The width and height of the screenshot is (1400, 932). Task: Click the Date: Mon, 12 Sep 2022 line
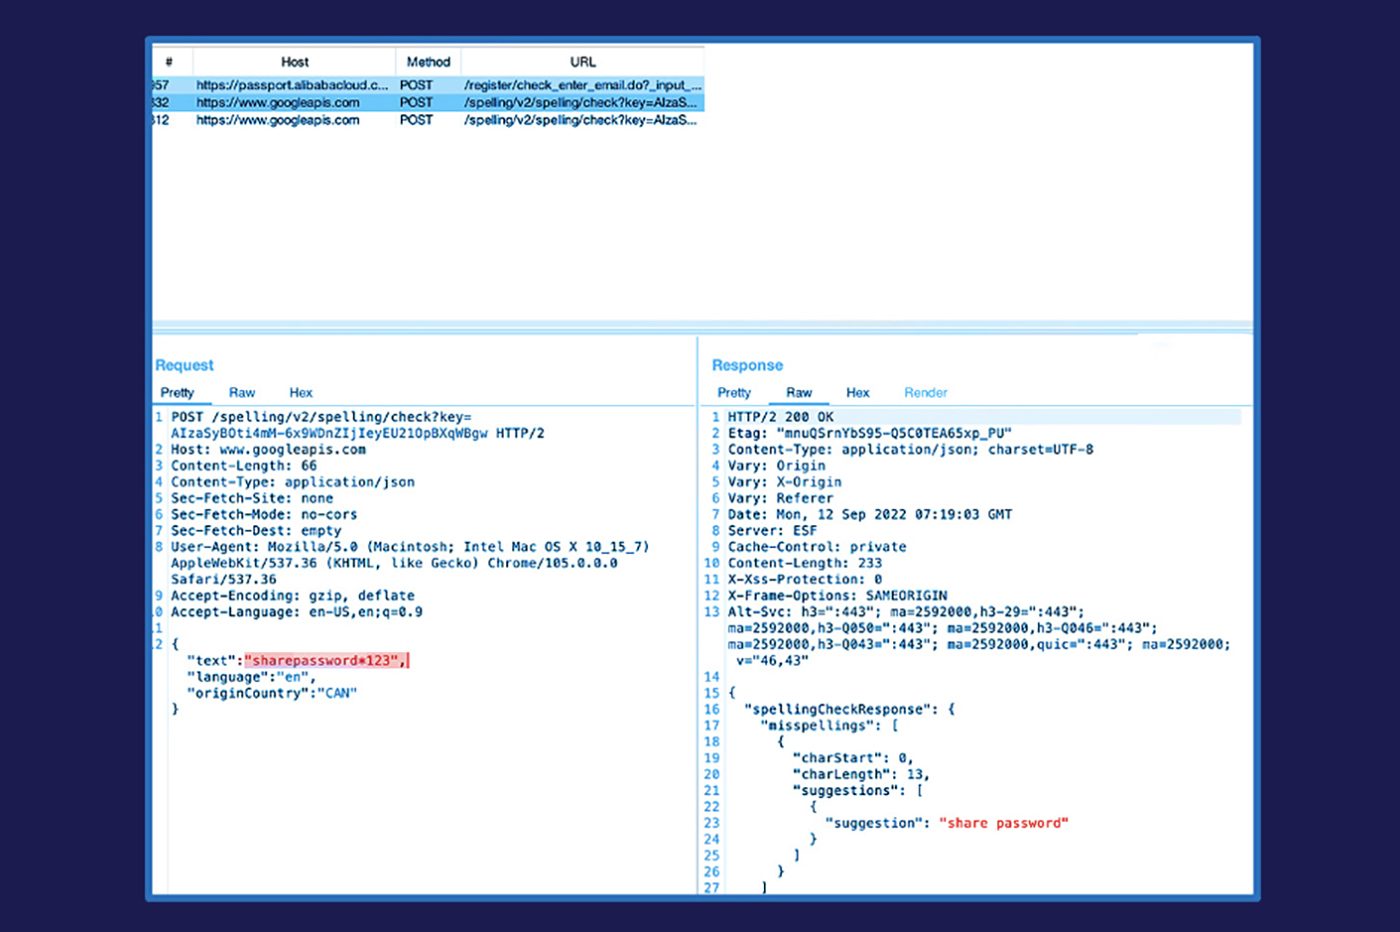(870, 514)
